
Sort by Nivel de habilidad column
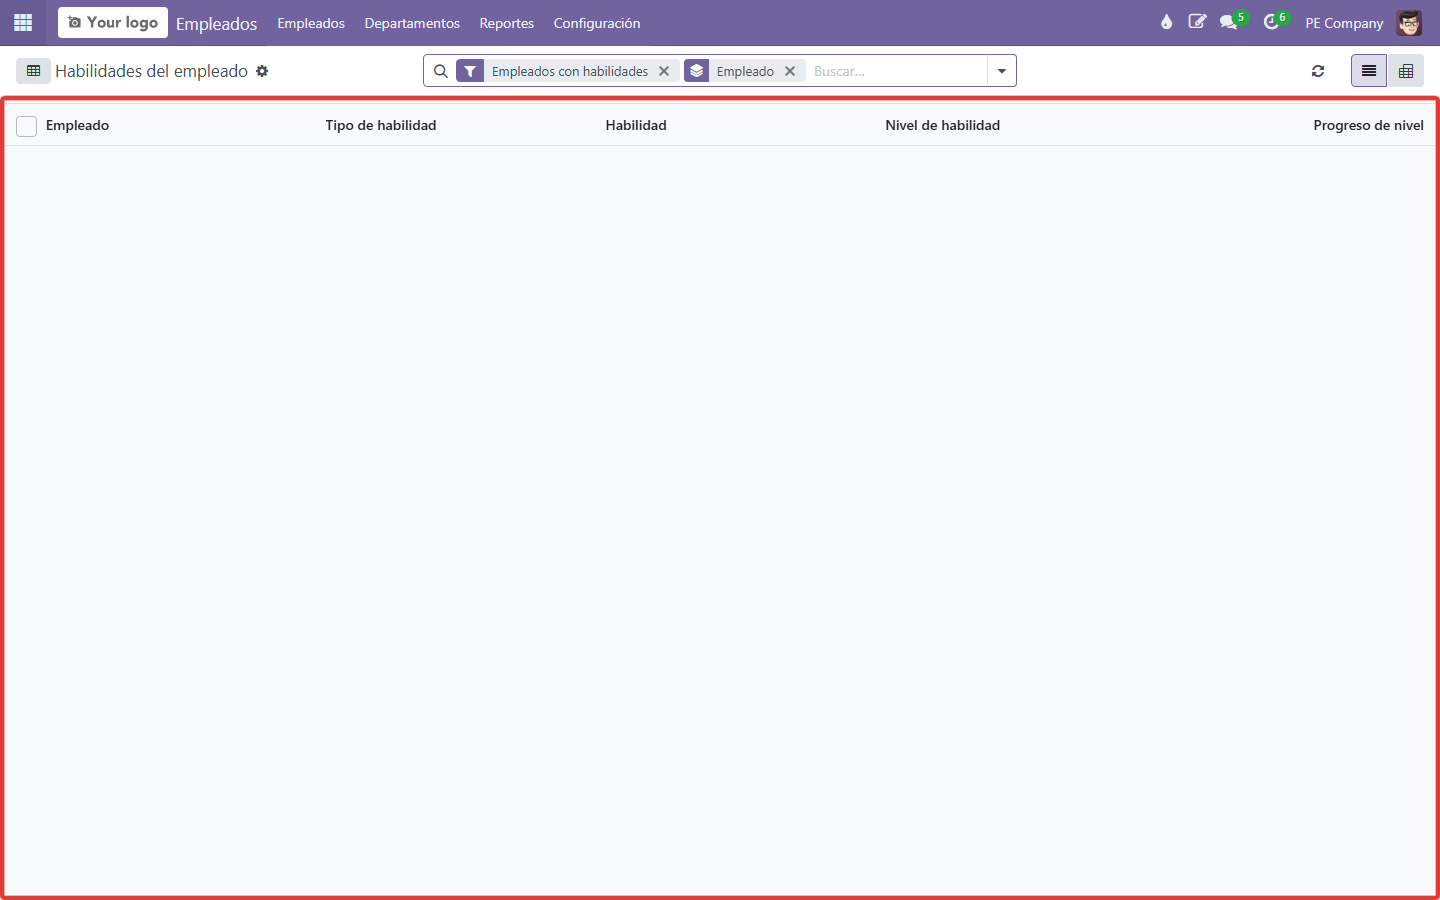pos(943,125)
